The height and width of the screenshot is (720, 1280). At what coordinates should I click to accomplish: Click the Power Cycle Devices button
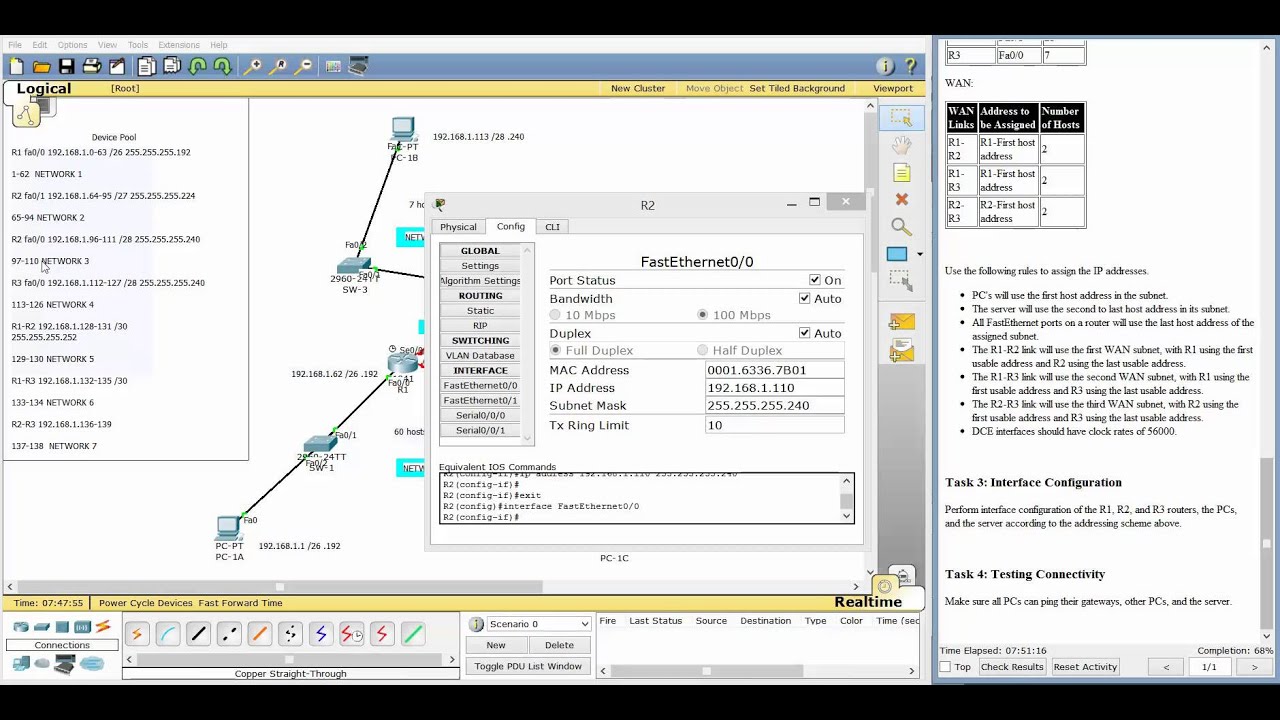tap(145, 603)
